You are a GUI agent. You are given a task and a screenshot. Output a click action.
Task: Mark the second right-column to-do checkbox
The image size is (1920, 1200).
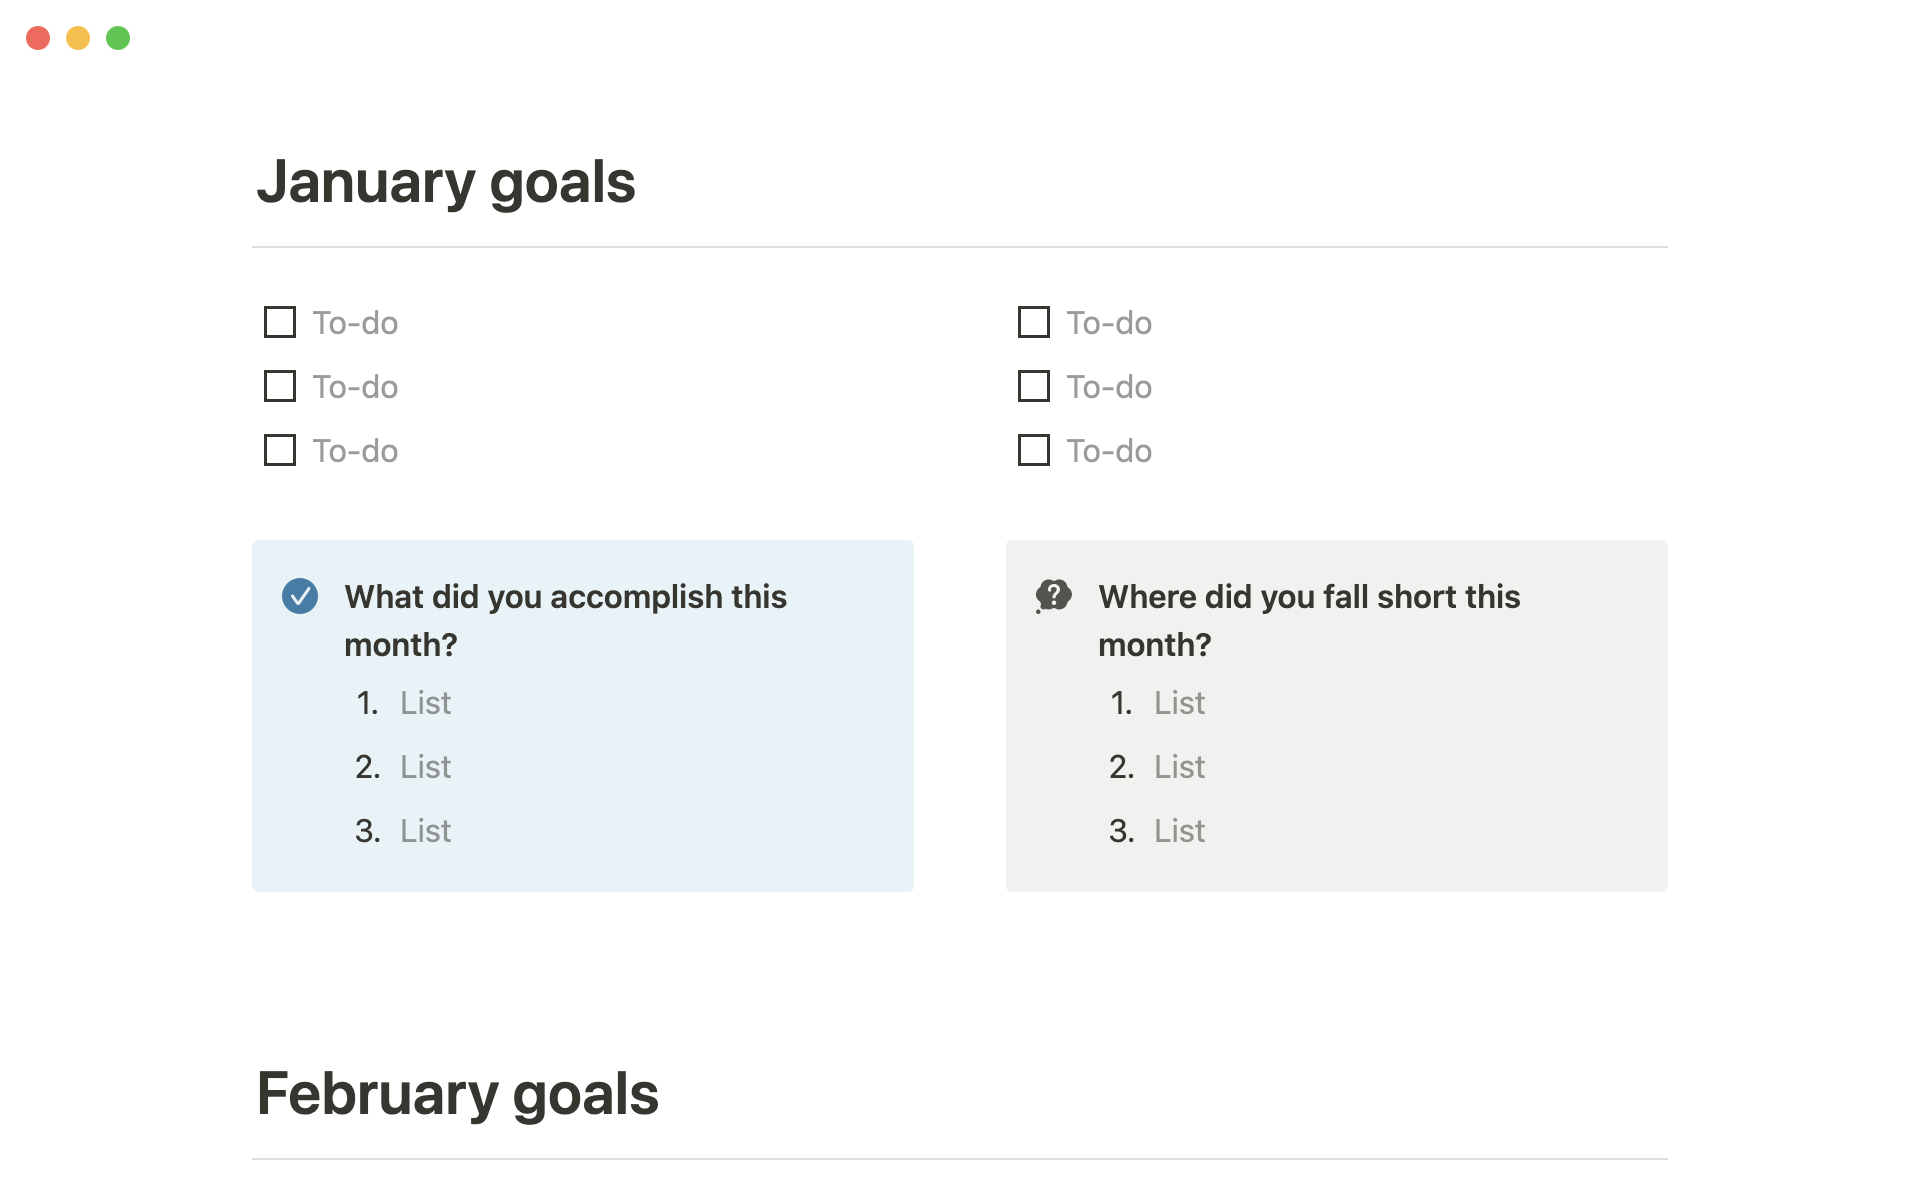(x=1033, y=386)
